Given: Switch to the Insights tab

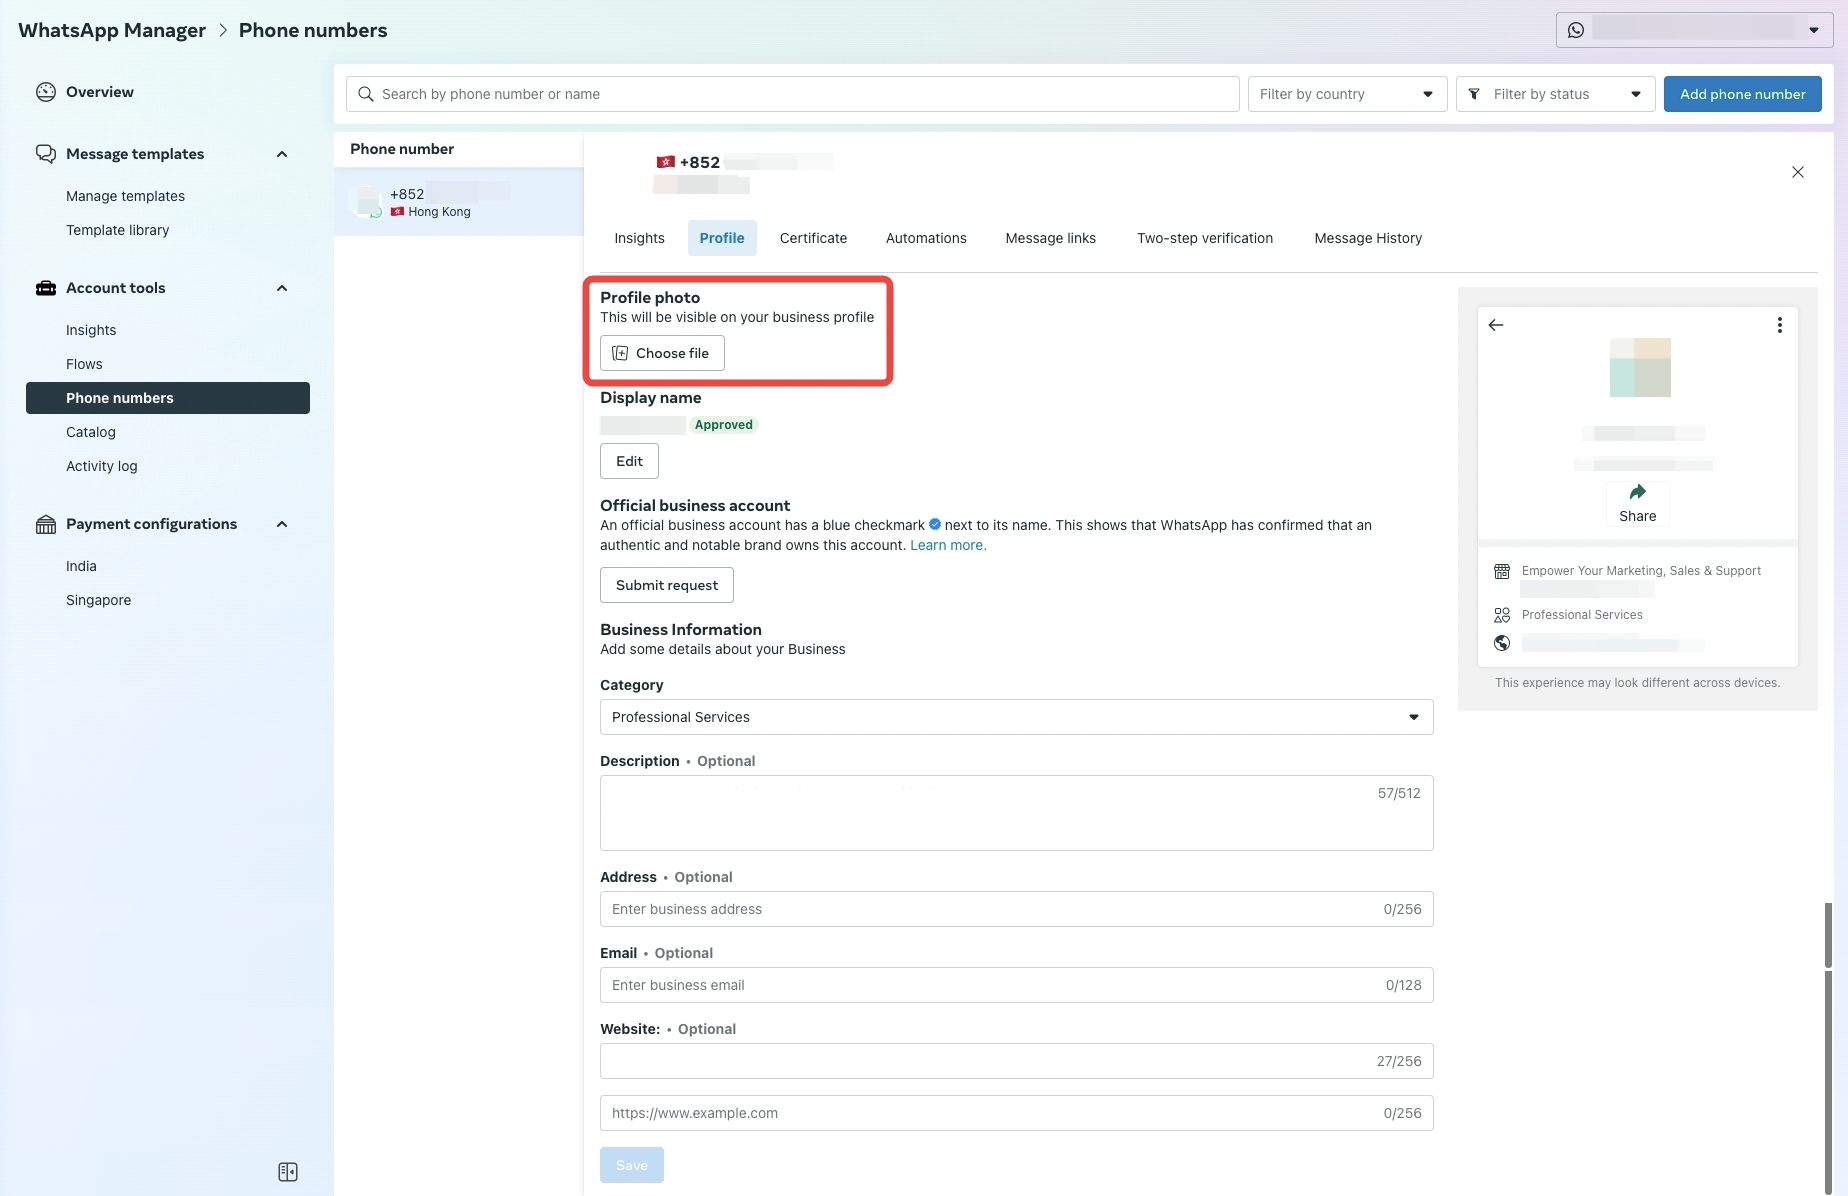Looking at the screenshot, I should 639,238.
